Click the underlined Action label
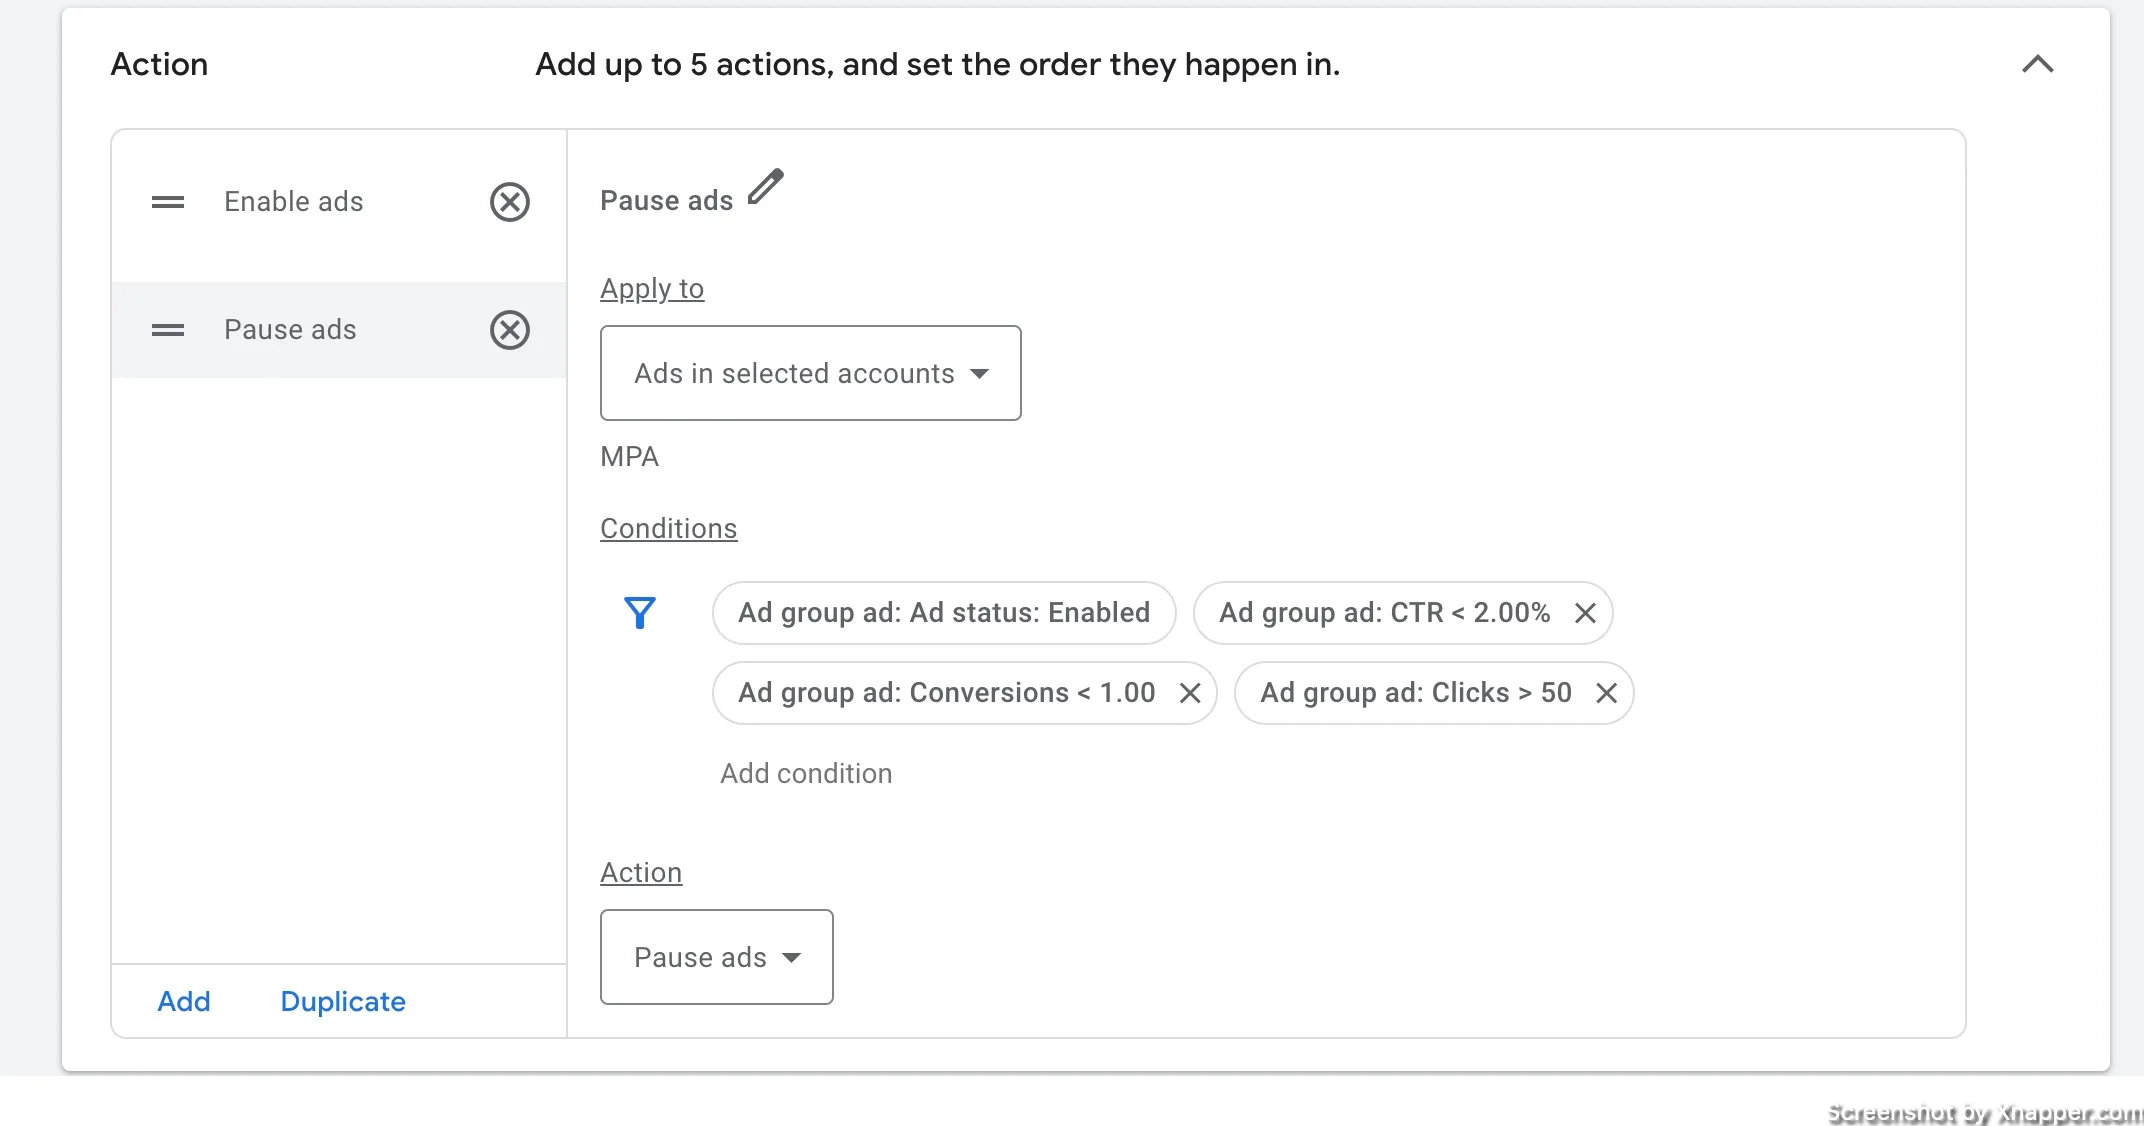This screenshot has width=2144, height=1126. click(641, 873)
